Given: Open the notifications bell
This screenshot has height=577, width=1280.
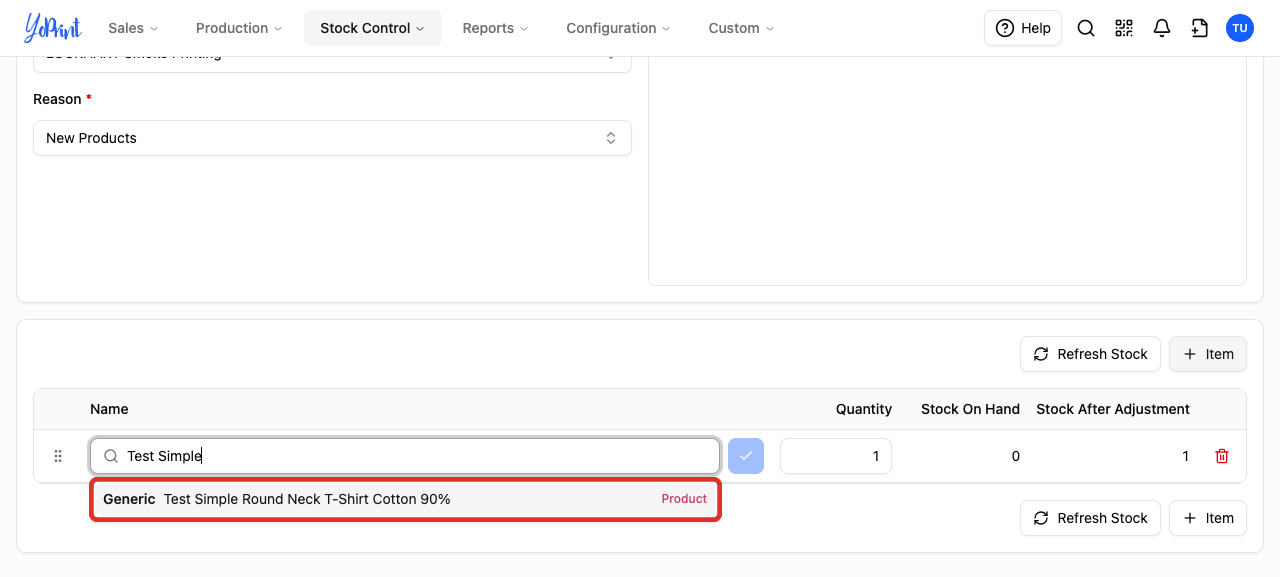Looking at the screenshot, I should point(1162,28).
